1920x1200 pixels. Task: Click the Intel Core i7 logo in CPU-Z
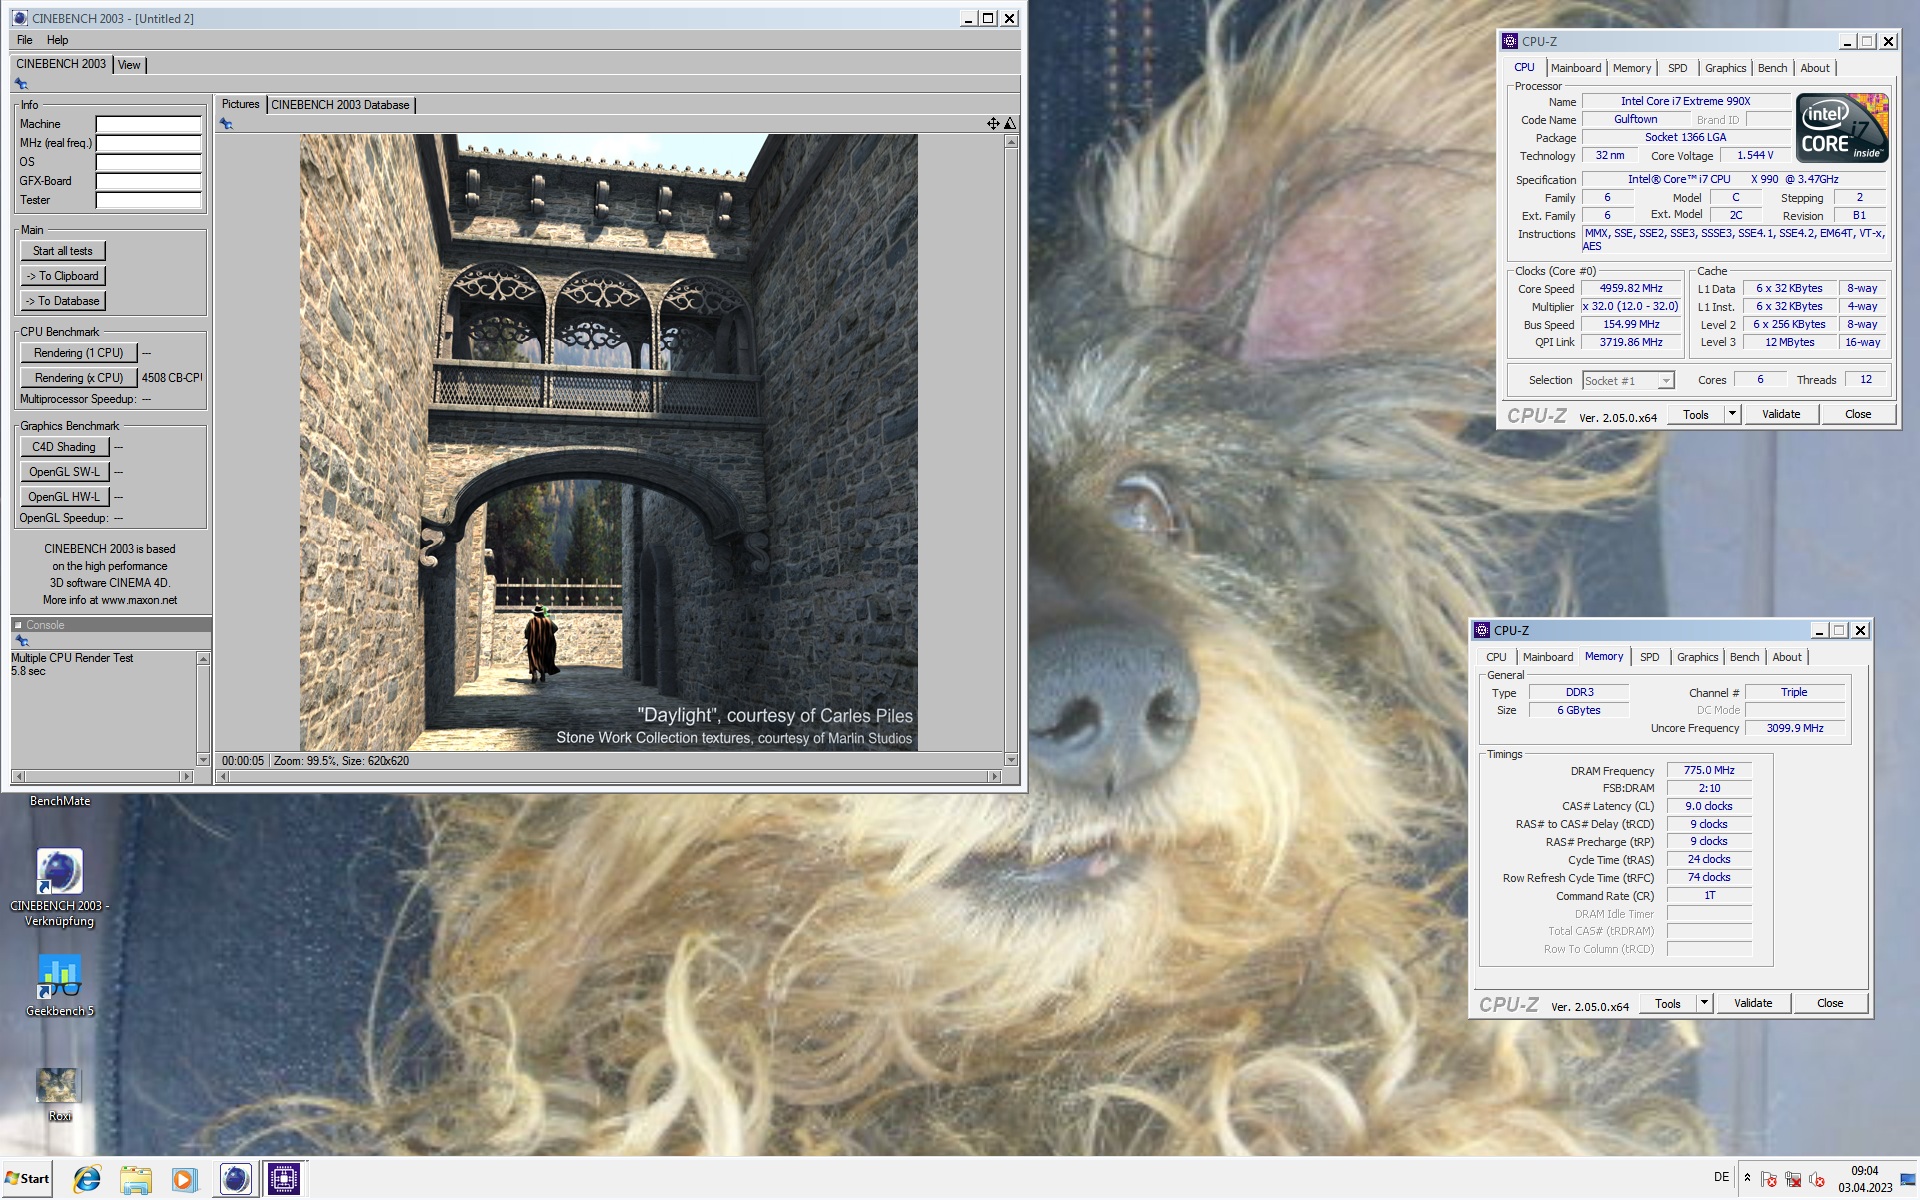[x=1842, y=128]
